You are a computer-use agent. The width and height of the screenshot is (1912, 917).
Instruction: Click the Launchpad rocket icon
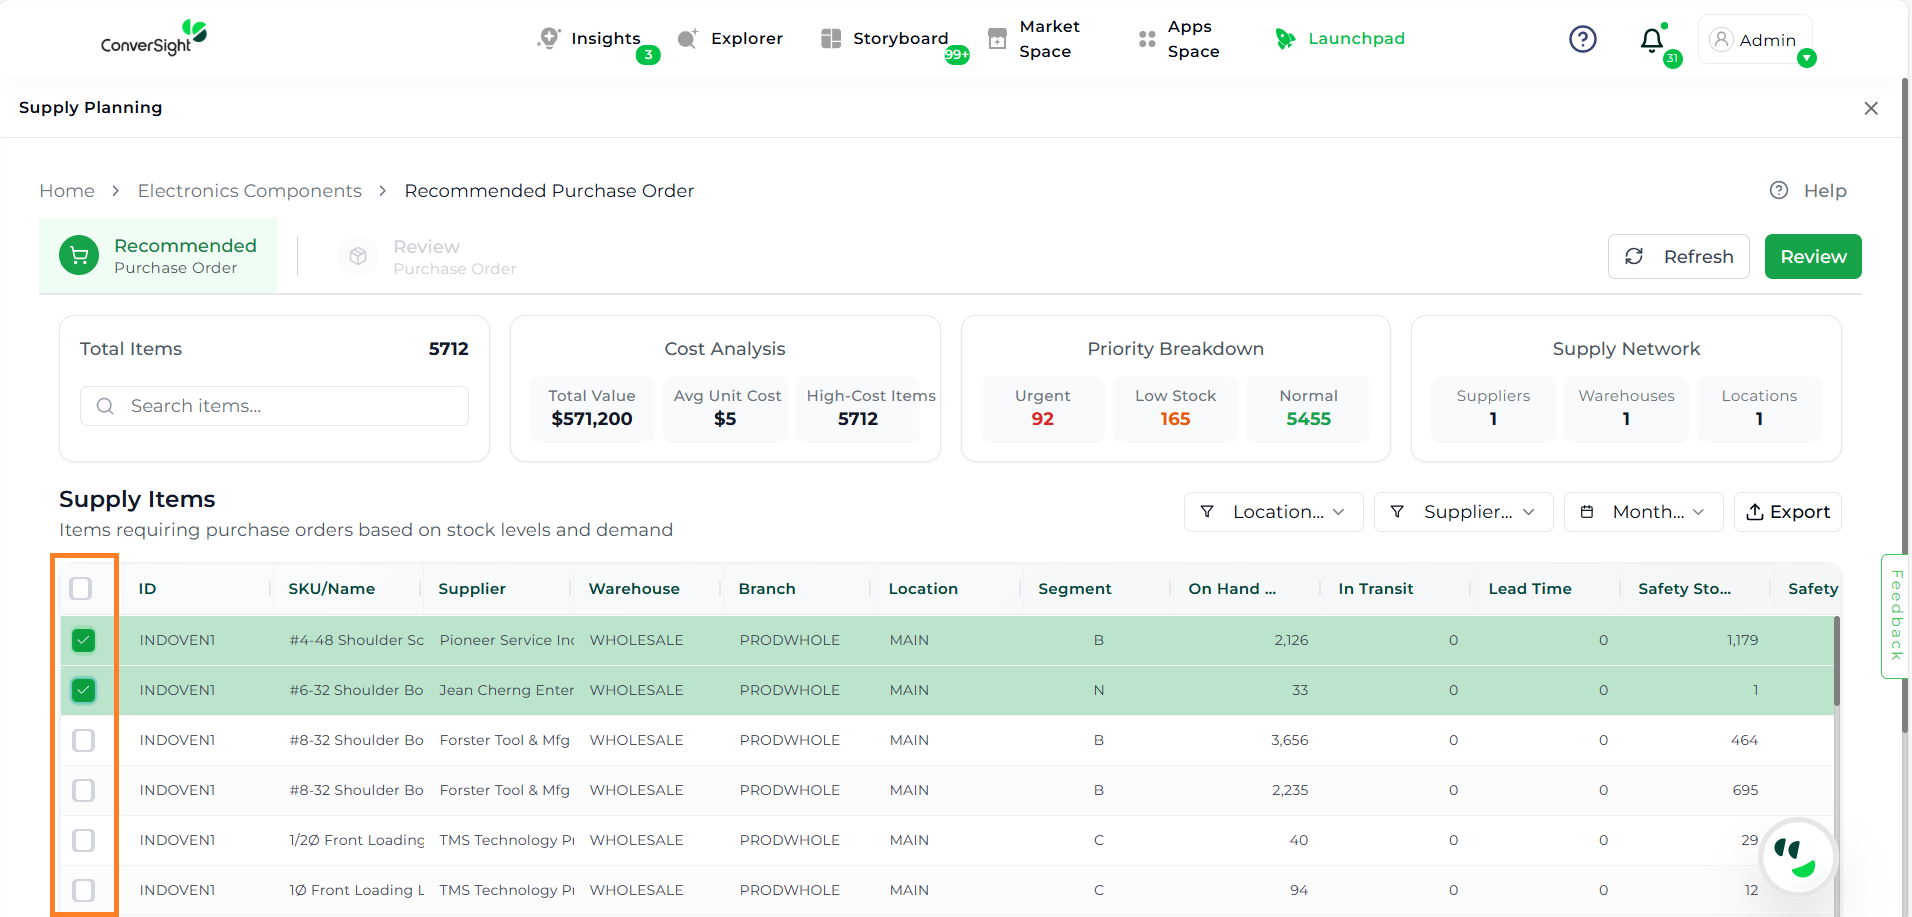click(1285, 39)
